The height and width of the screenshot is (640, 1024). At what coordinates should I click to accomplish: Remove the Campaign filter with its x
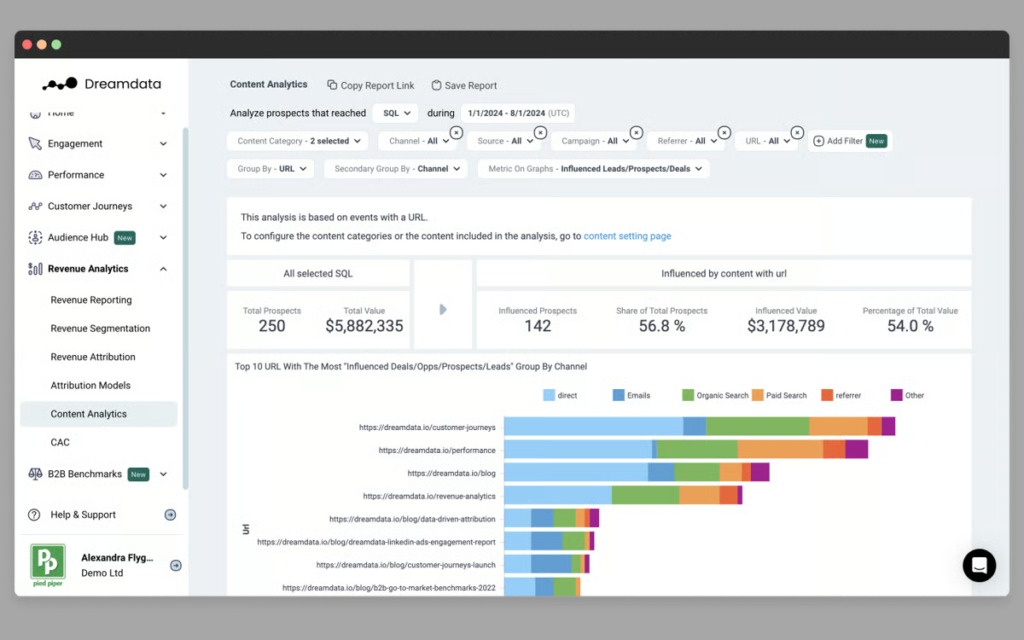click(636, 133)
